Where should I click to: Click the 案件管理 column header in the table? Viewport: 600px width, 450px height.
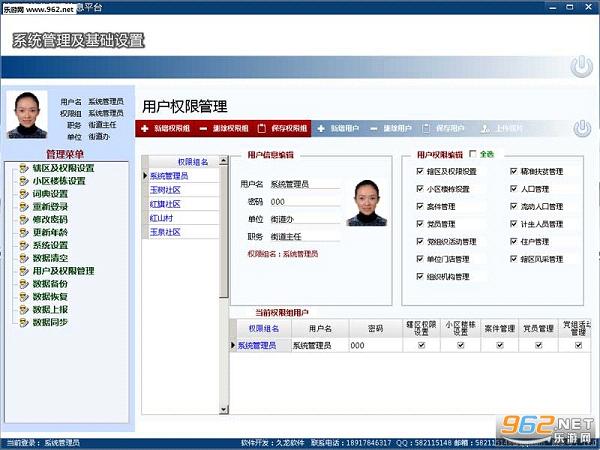(x=499, y=328)
